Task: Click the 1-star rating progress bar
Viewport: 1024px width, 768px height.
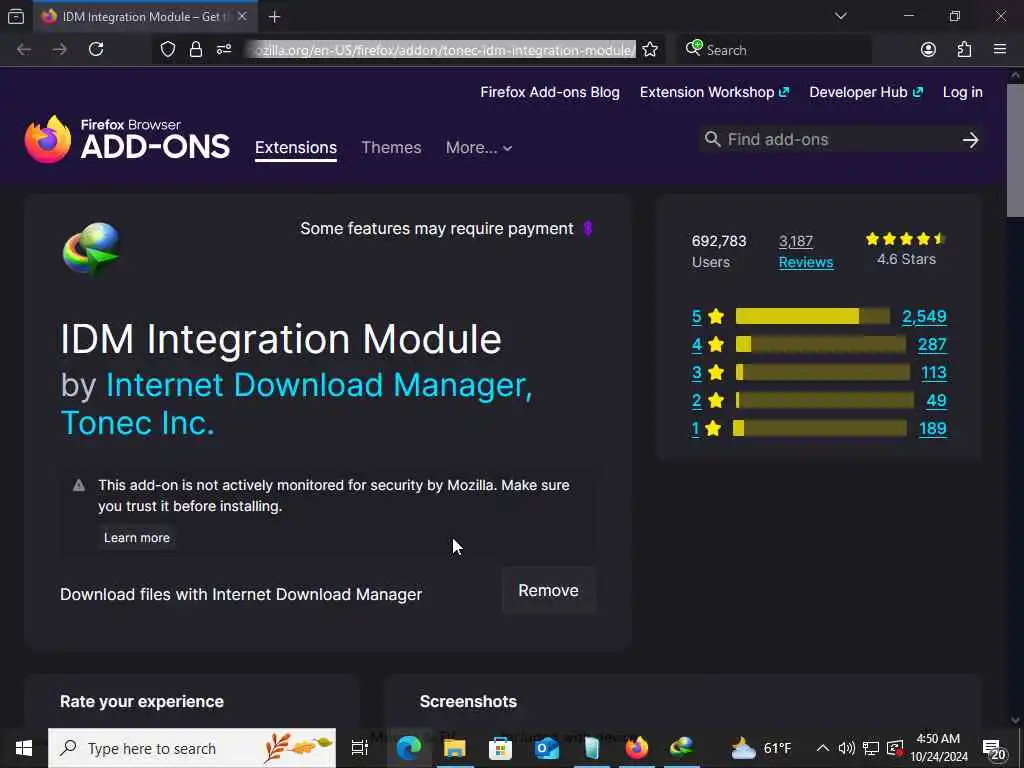Action: pos(821,428)
